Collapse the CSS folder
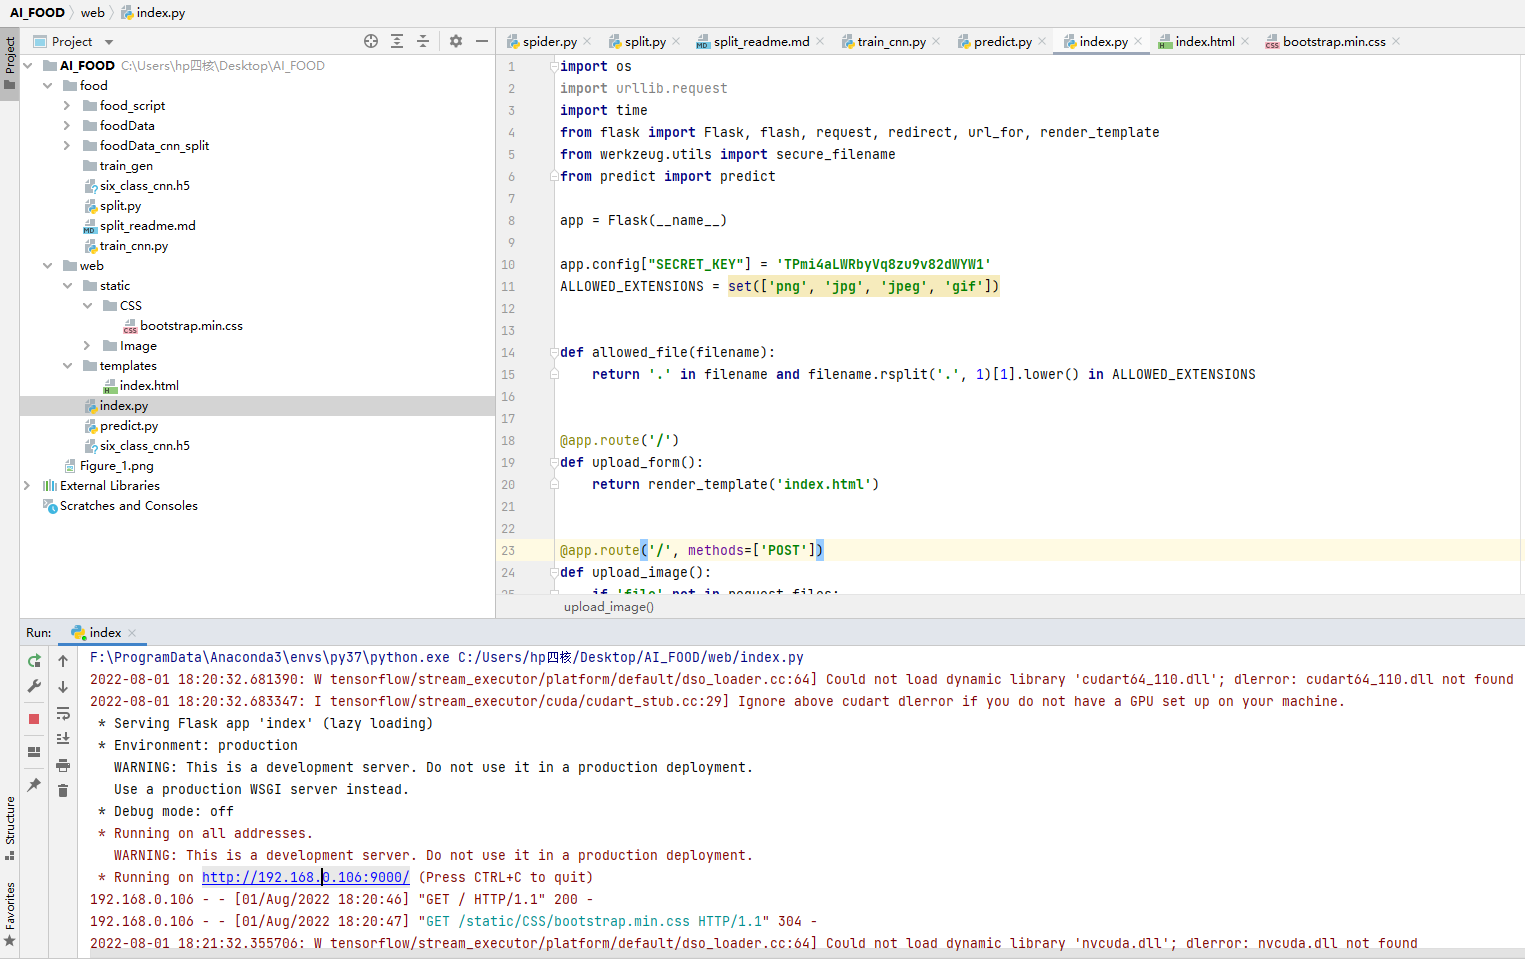1525x959 pixels. (87, 306)
